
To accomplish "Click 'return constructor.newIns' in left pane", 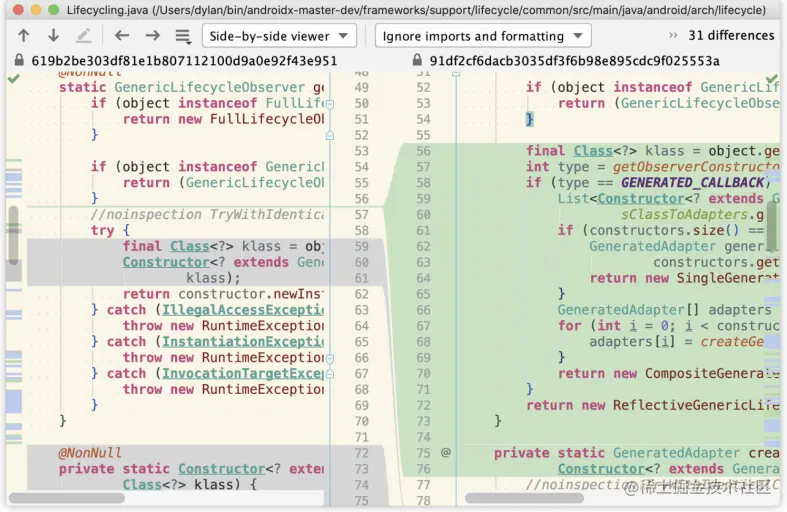I will 223,294.
